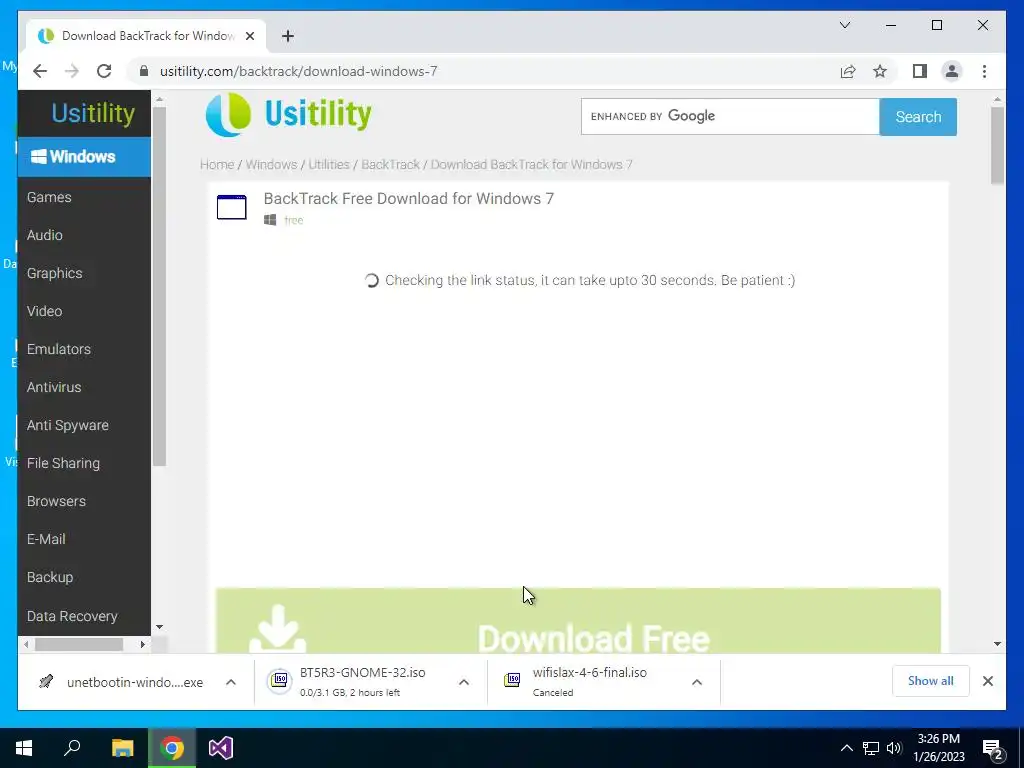This screenshot has width=1024, height=768.
Task: Open taskbar search
Action: pyautogui.click(x=72, y=748)
